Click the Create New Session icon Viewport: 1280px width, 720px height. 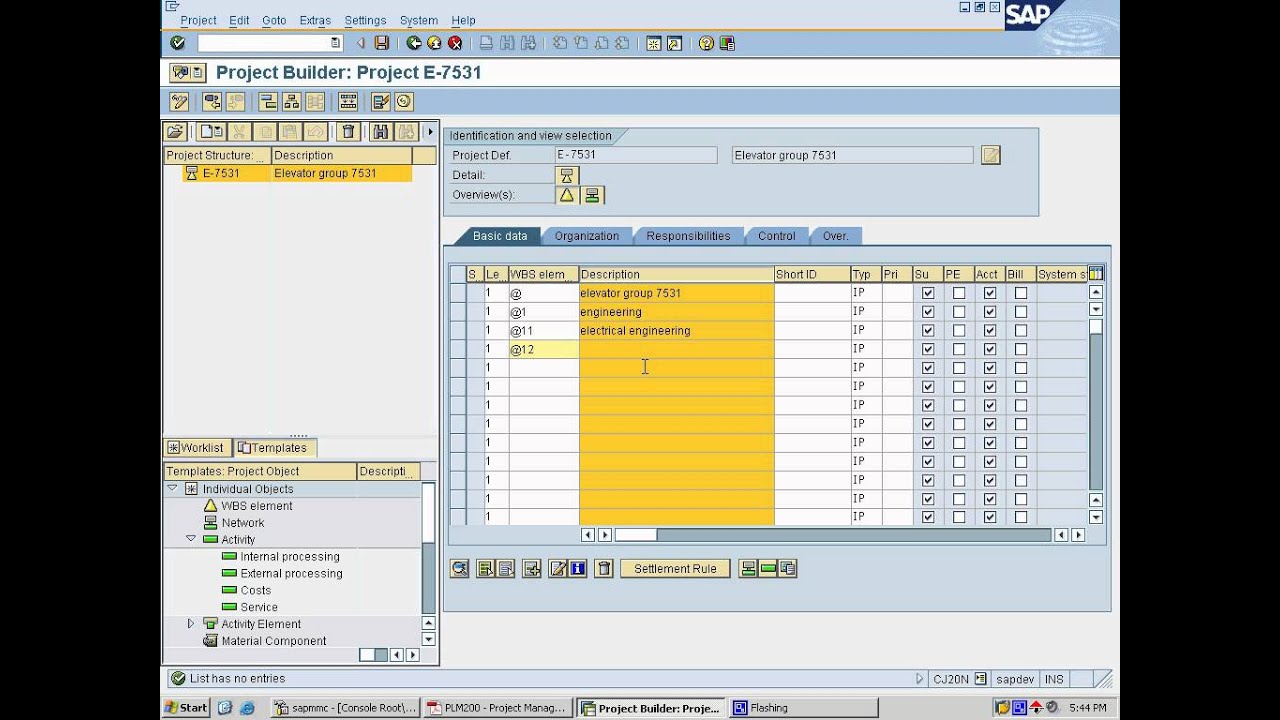point(653,43)
